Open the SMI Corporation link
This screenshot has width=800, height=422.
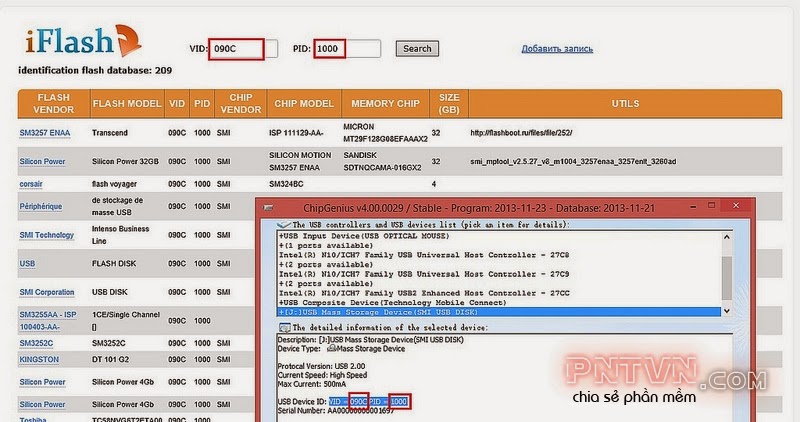pos(47,292)
